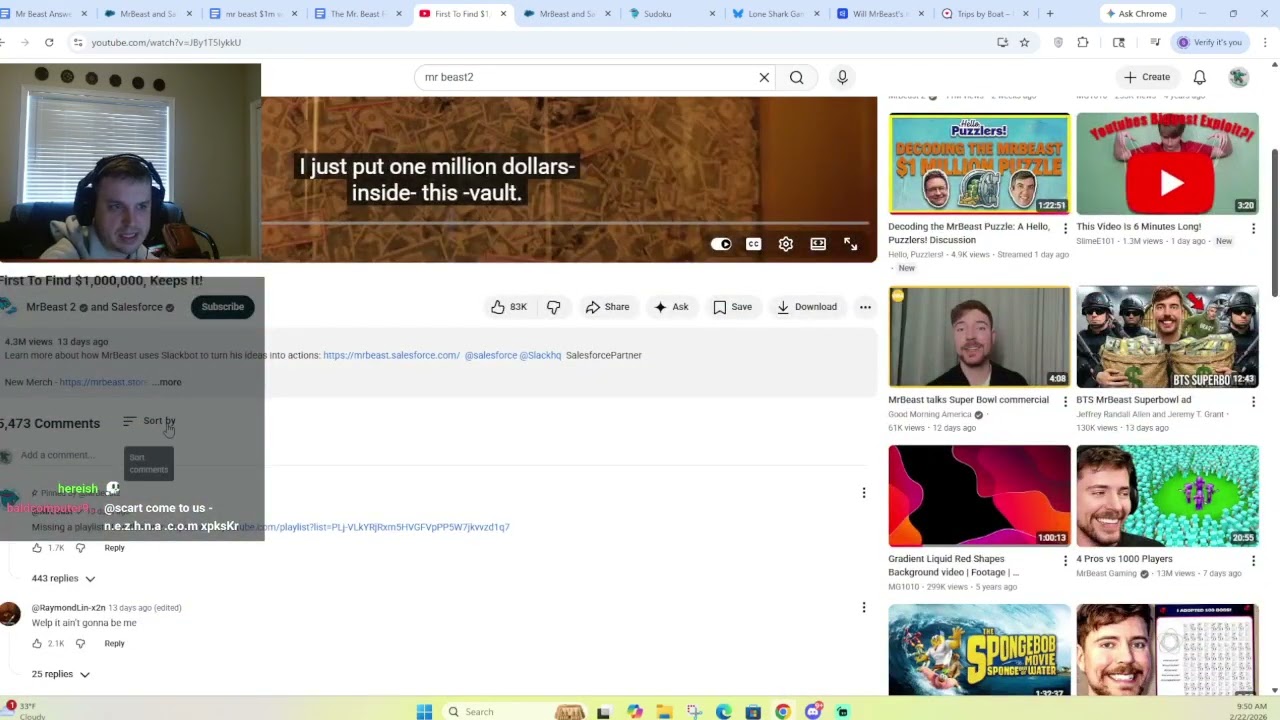Open 'This Video Is 6 Minutes Long!' thumbnail
This screenshot has height=720, width=1280.
[x=1167, y=164]
